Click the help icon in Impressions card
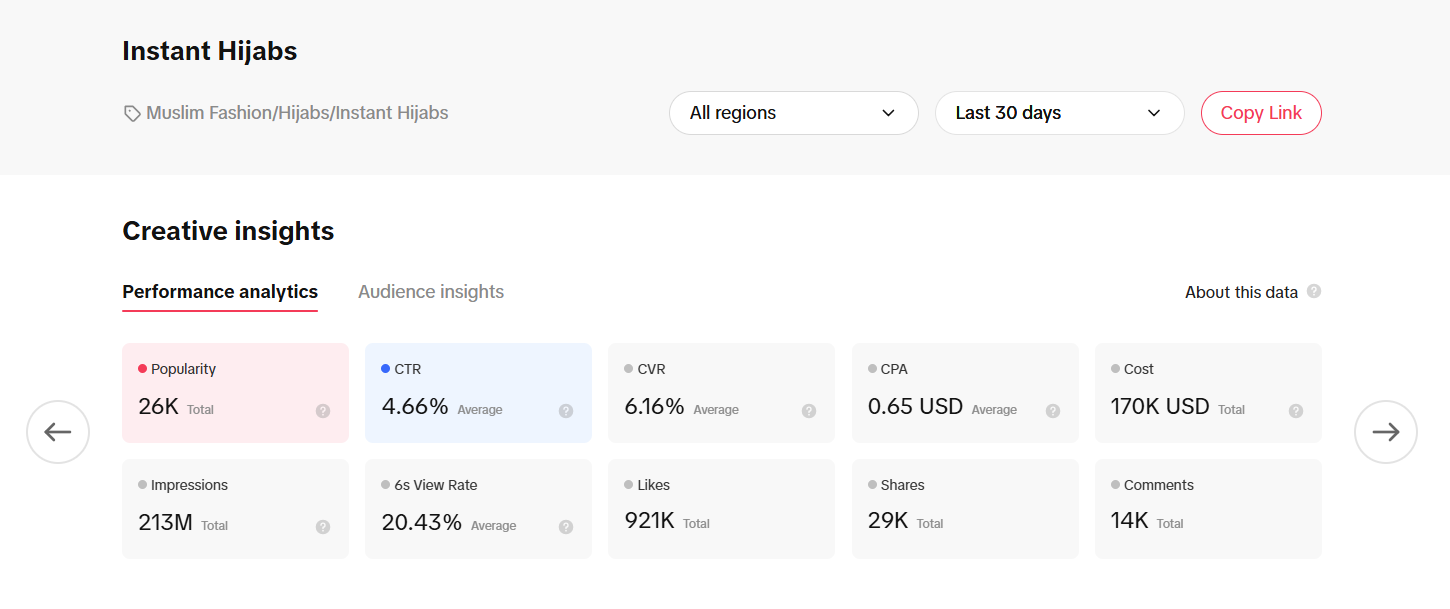This screenshot has width=1450, height=609. point(323,526)
